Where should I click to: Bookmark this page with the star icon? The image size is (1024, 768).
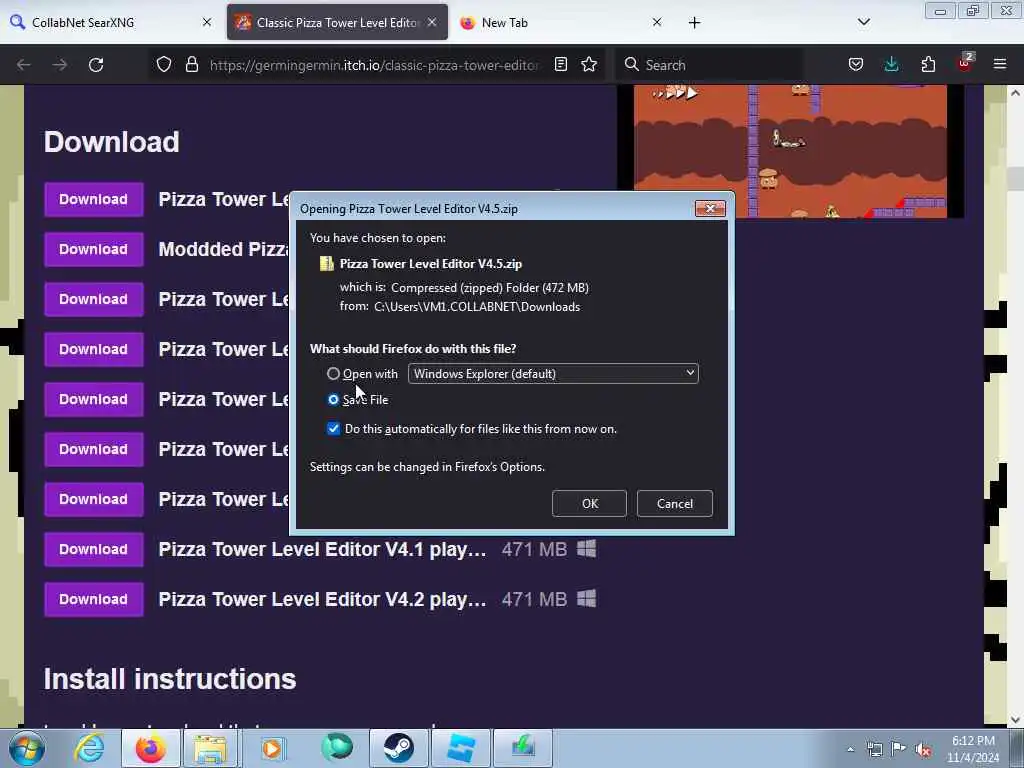pyautogui.click(x=589, y=65)
